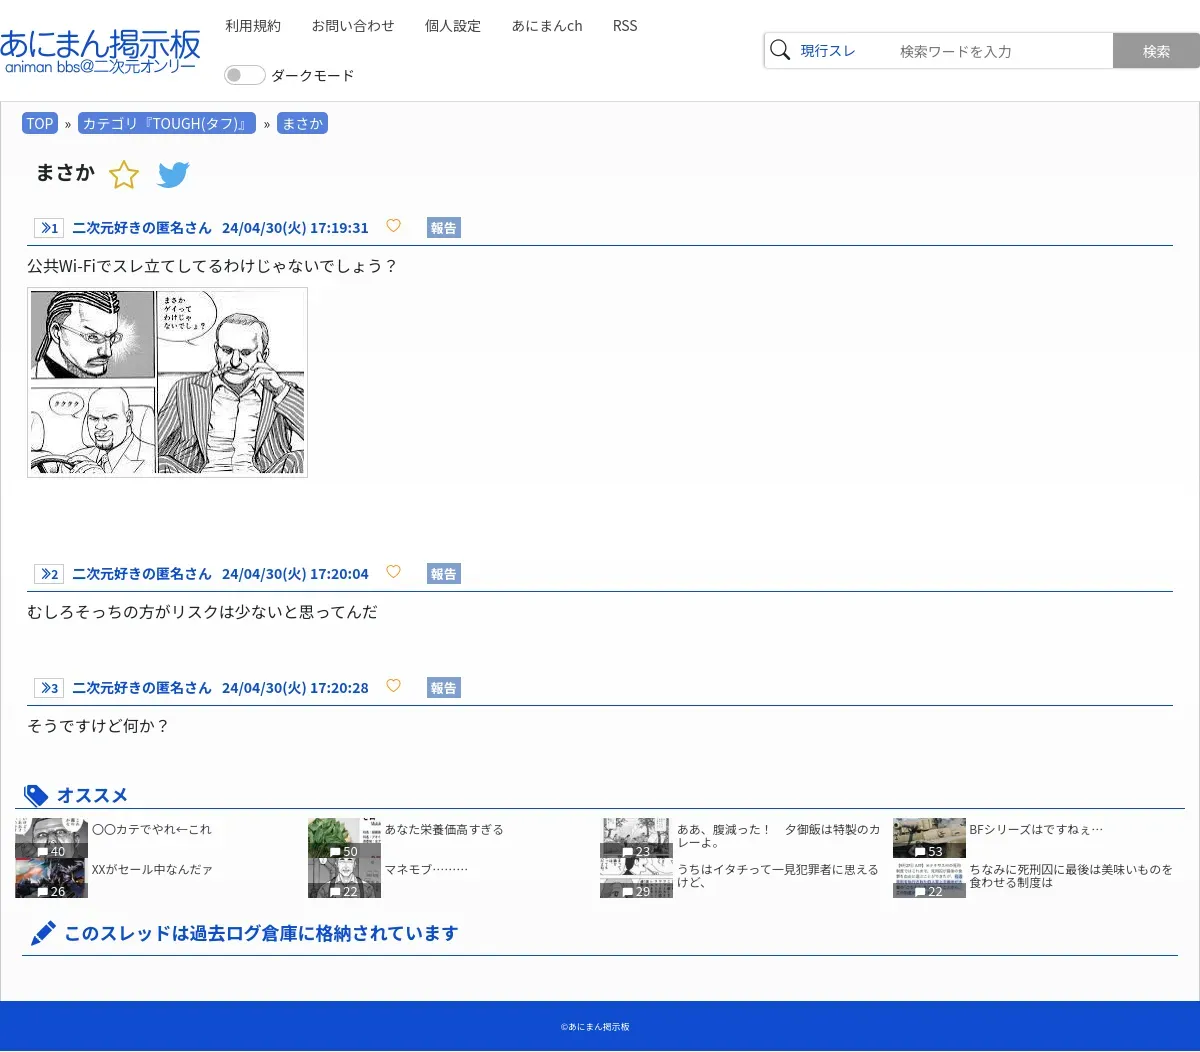Open thumbnail with 29 comments

point(636,878)
